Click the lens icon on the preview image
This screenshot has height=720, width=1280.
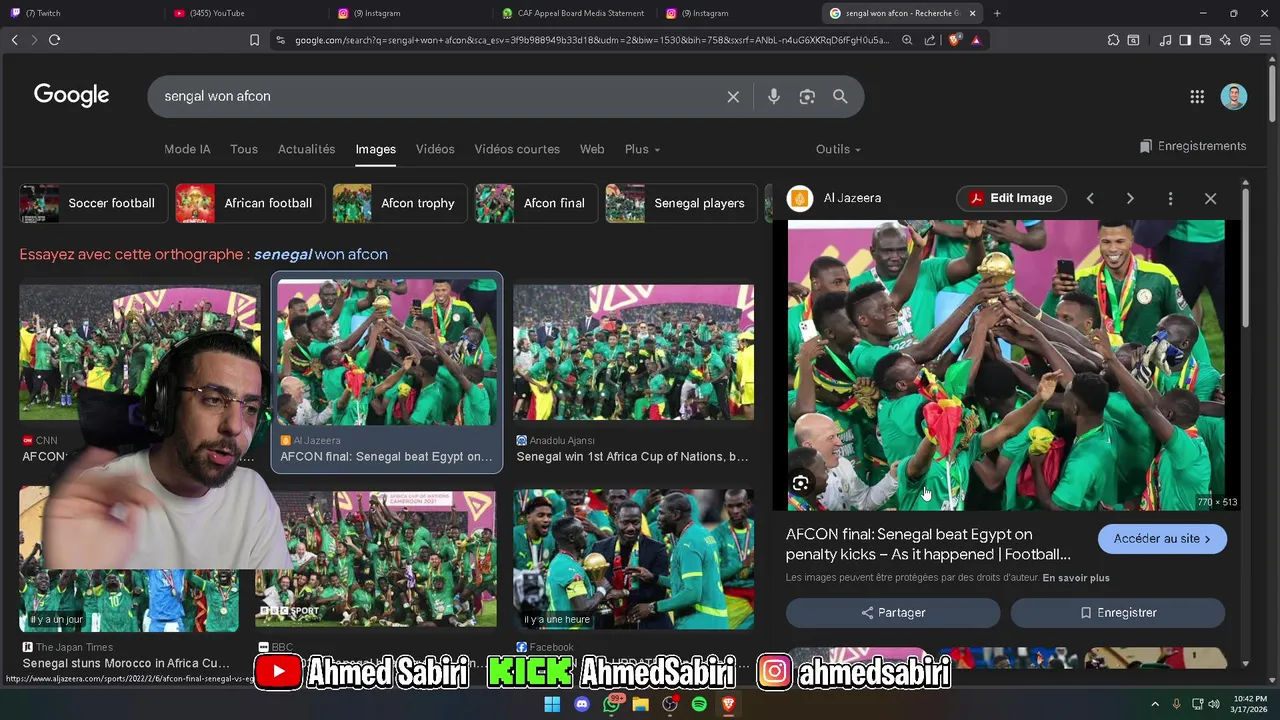point(801,484)
